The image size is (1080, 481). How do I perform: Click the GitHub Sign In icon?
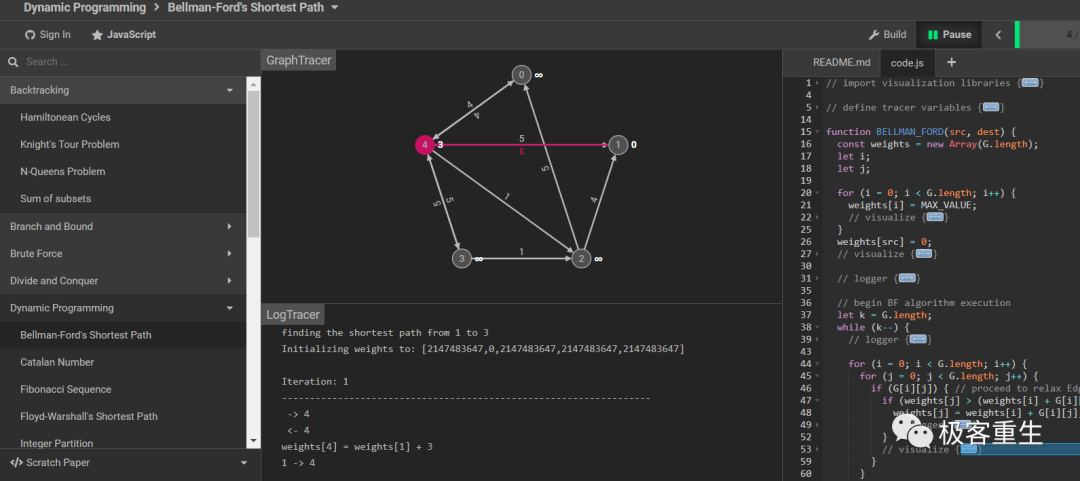click(x=30, y=34)
